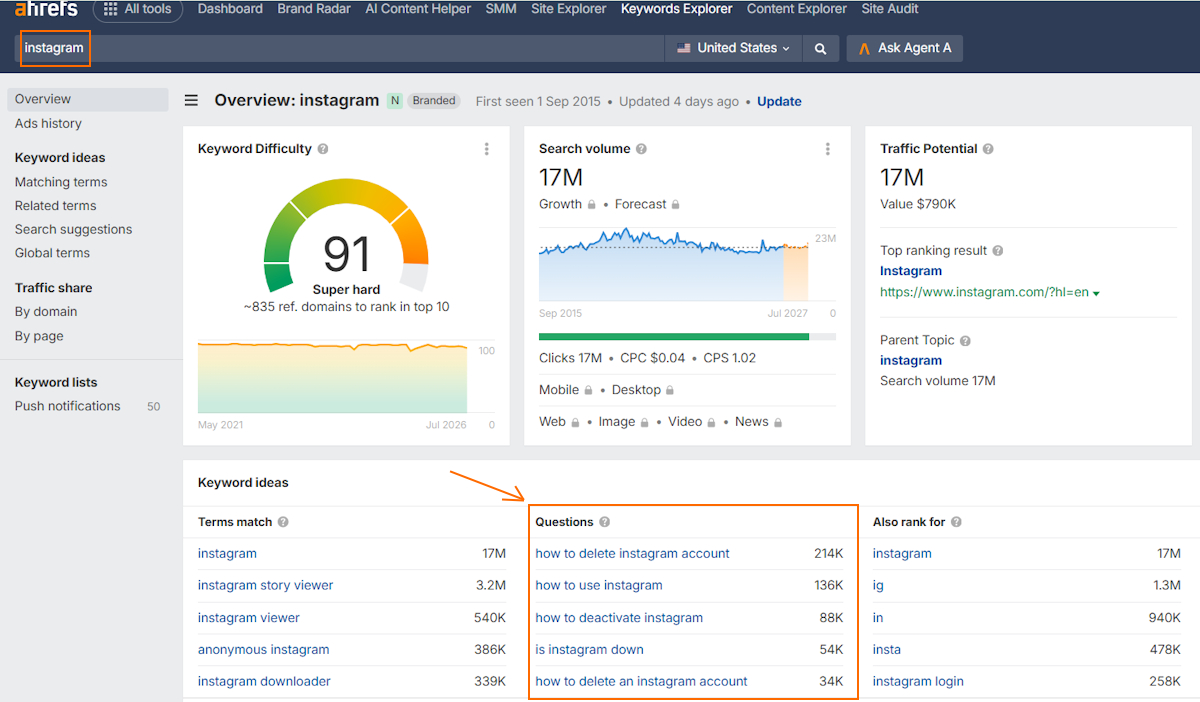This screenshot has width=1200, height=702.
Task: Open question how to delete instagram account
Action: 633,554
